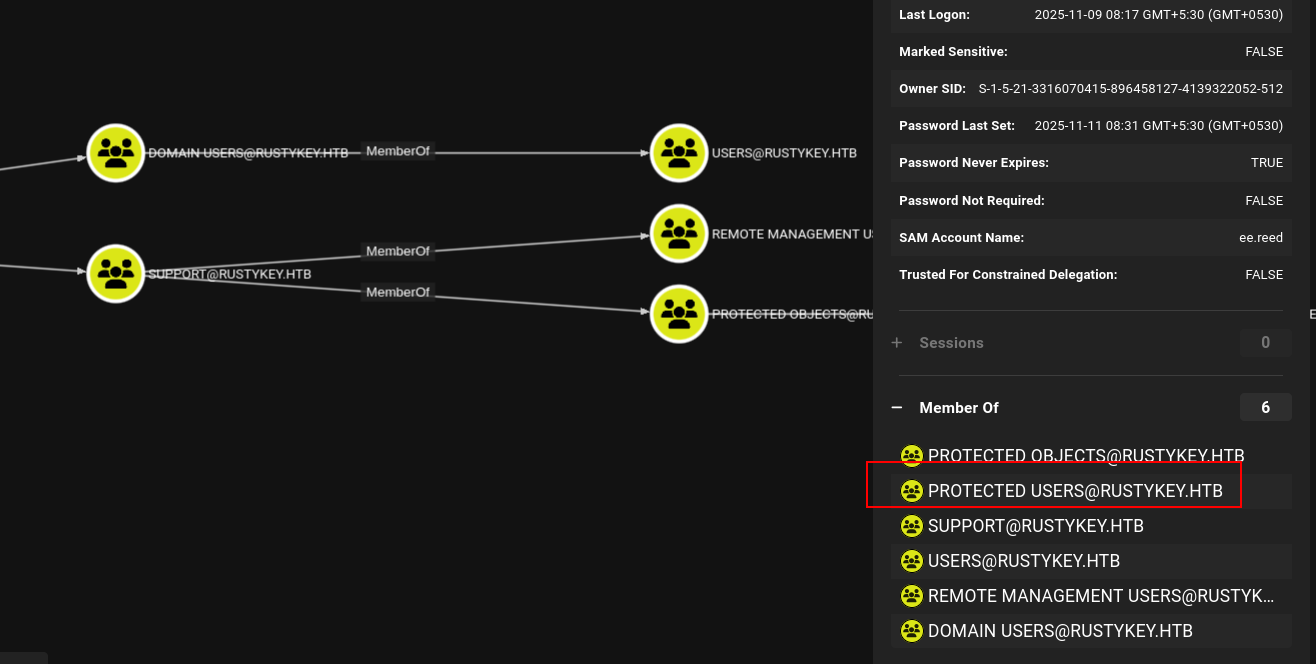Screen dimensions: 1316x664
Task: Select MemberOf edge leading to Protected Objects
Action: point(397,292)
